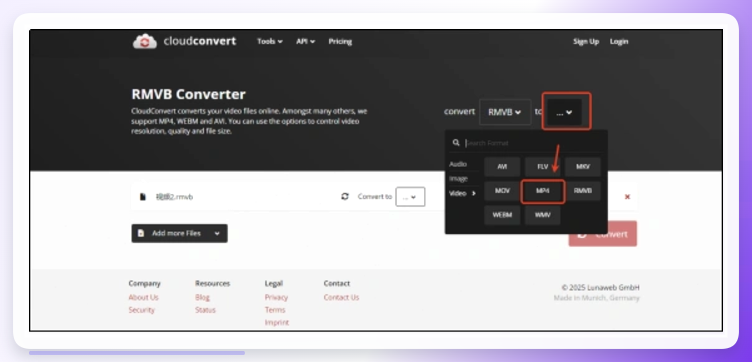
Task: Go to the Pricing page
Action: (340, 41)
